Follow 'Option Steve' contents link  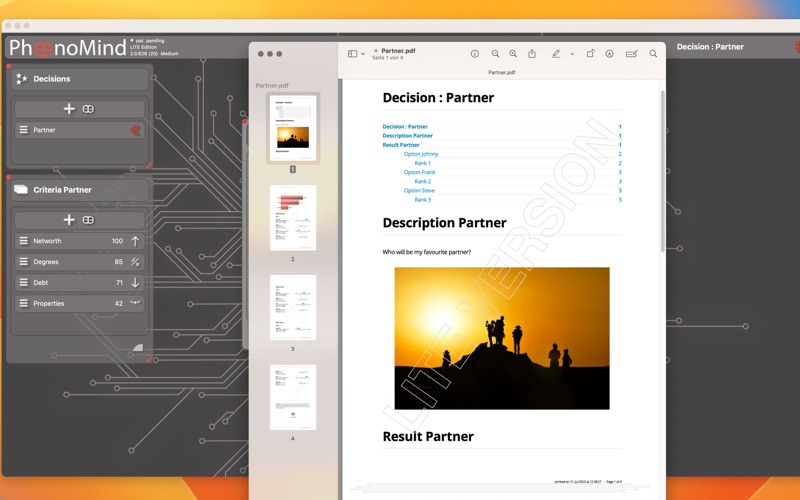[x=419, y=191]
